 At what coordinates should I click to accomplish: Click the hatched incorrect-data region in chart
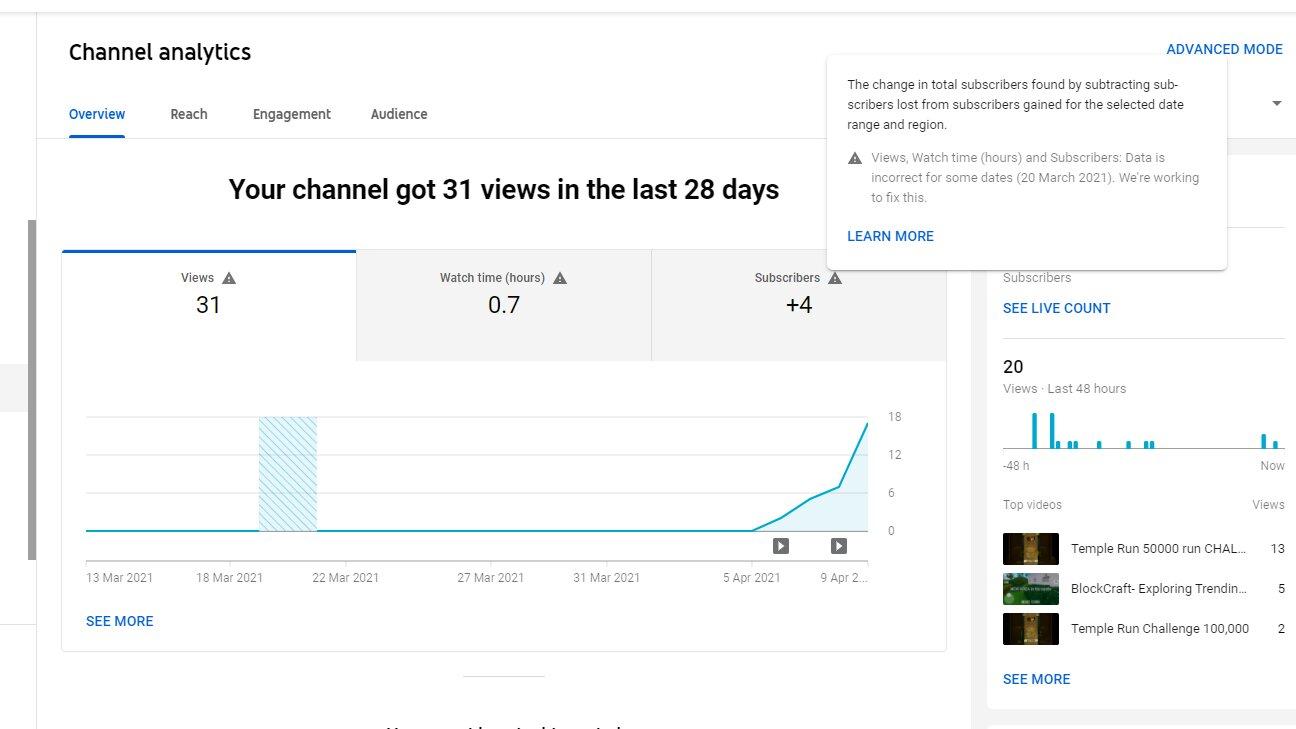(288, 474)
